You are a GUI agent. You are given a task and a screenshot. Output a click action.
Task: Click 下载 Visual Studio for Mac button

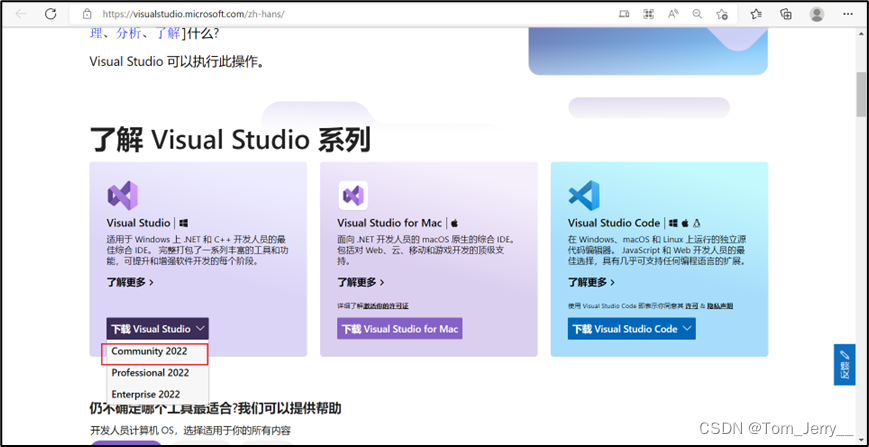400,328
